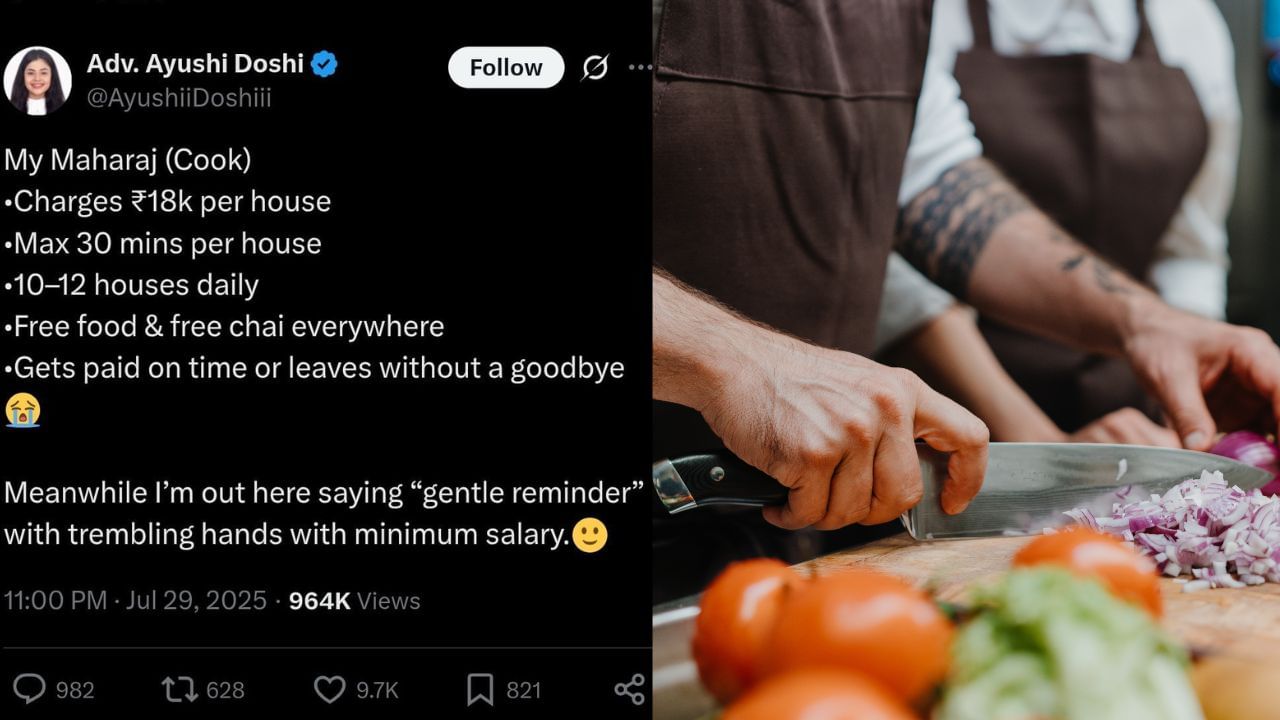
Task: View the 964K Views analytics
Action: [354, 601]
